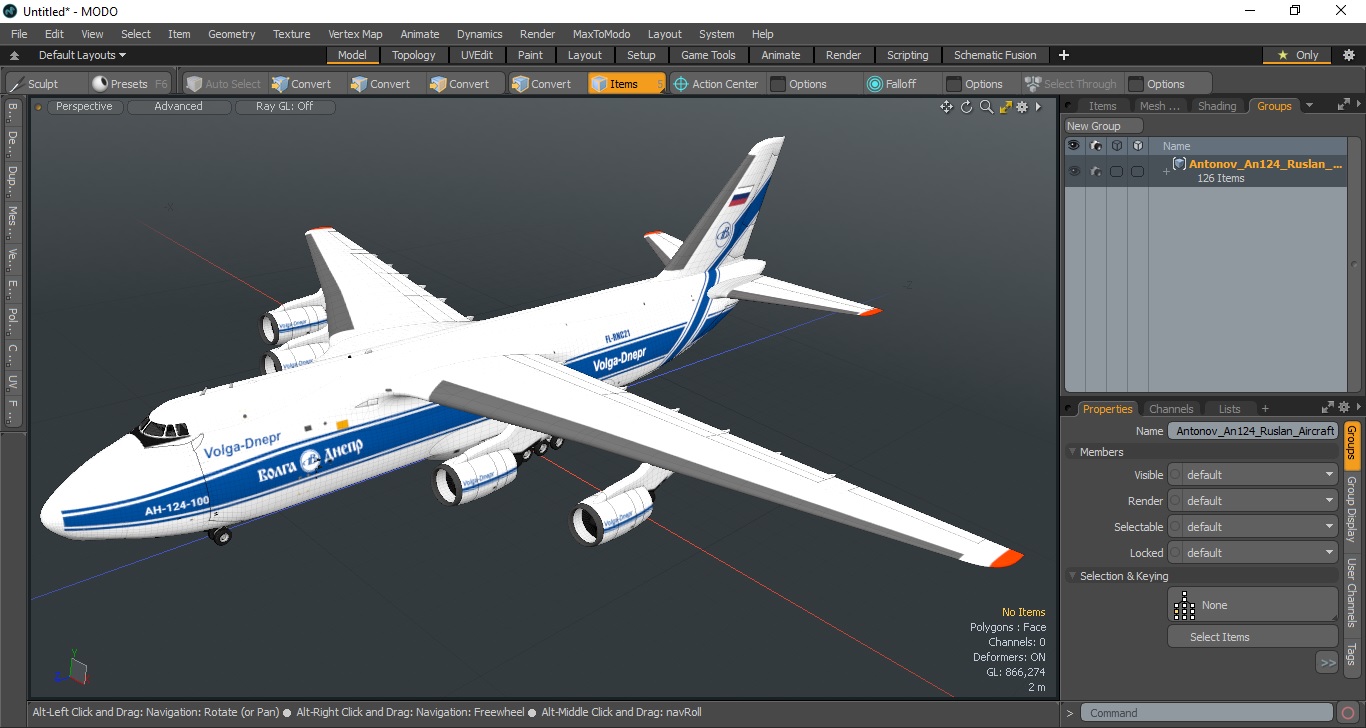
Task: Click the camera render column header icon
Action: (1095, 146)
